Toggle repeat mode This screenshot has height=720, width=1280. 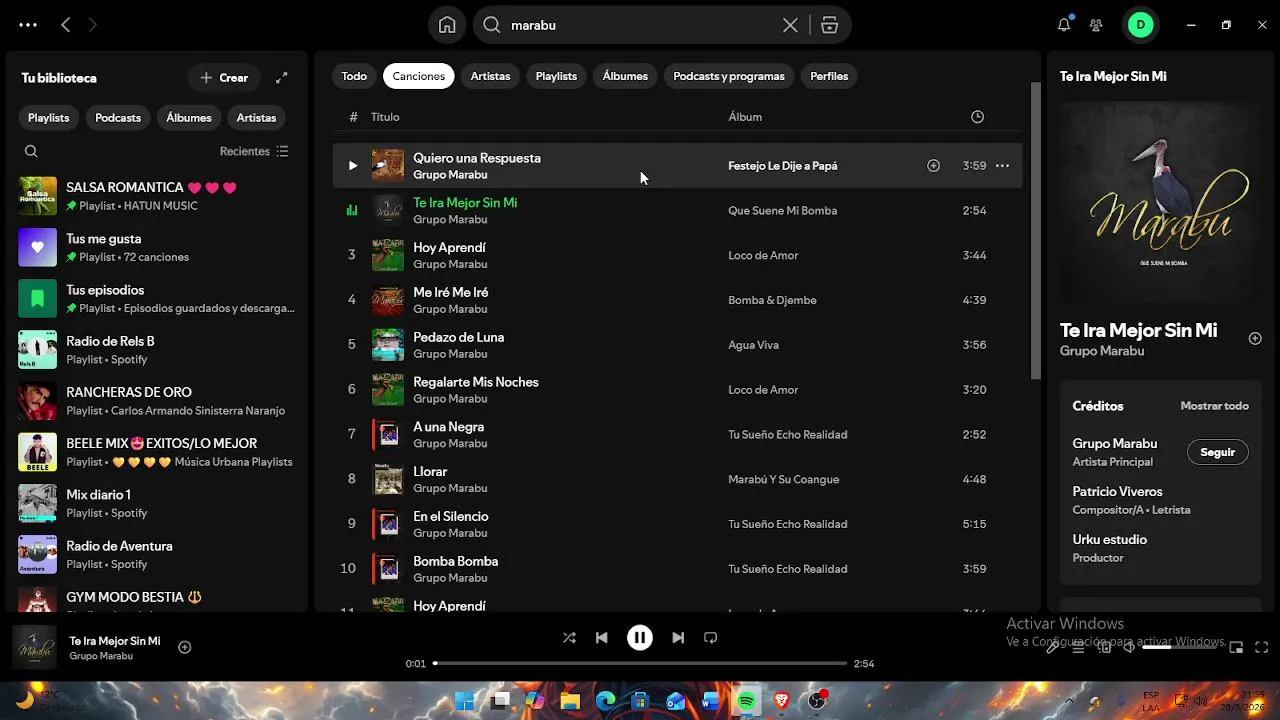[710, 638]
